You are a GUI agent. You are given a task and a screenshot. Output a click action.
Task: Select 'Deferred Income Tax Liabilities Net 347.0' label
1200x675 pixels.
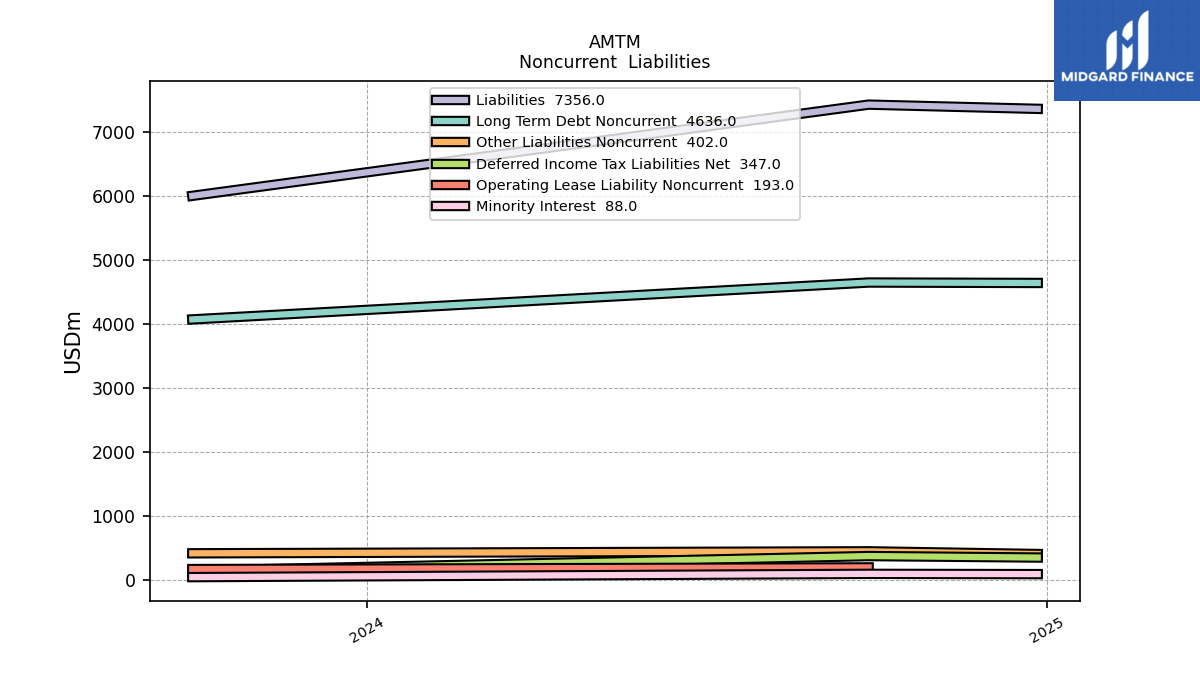(x=628, y=164)
